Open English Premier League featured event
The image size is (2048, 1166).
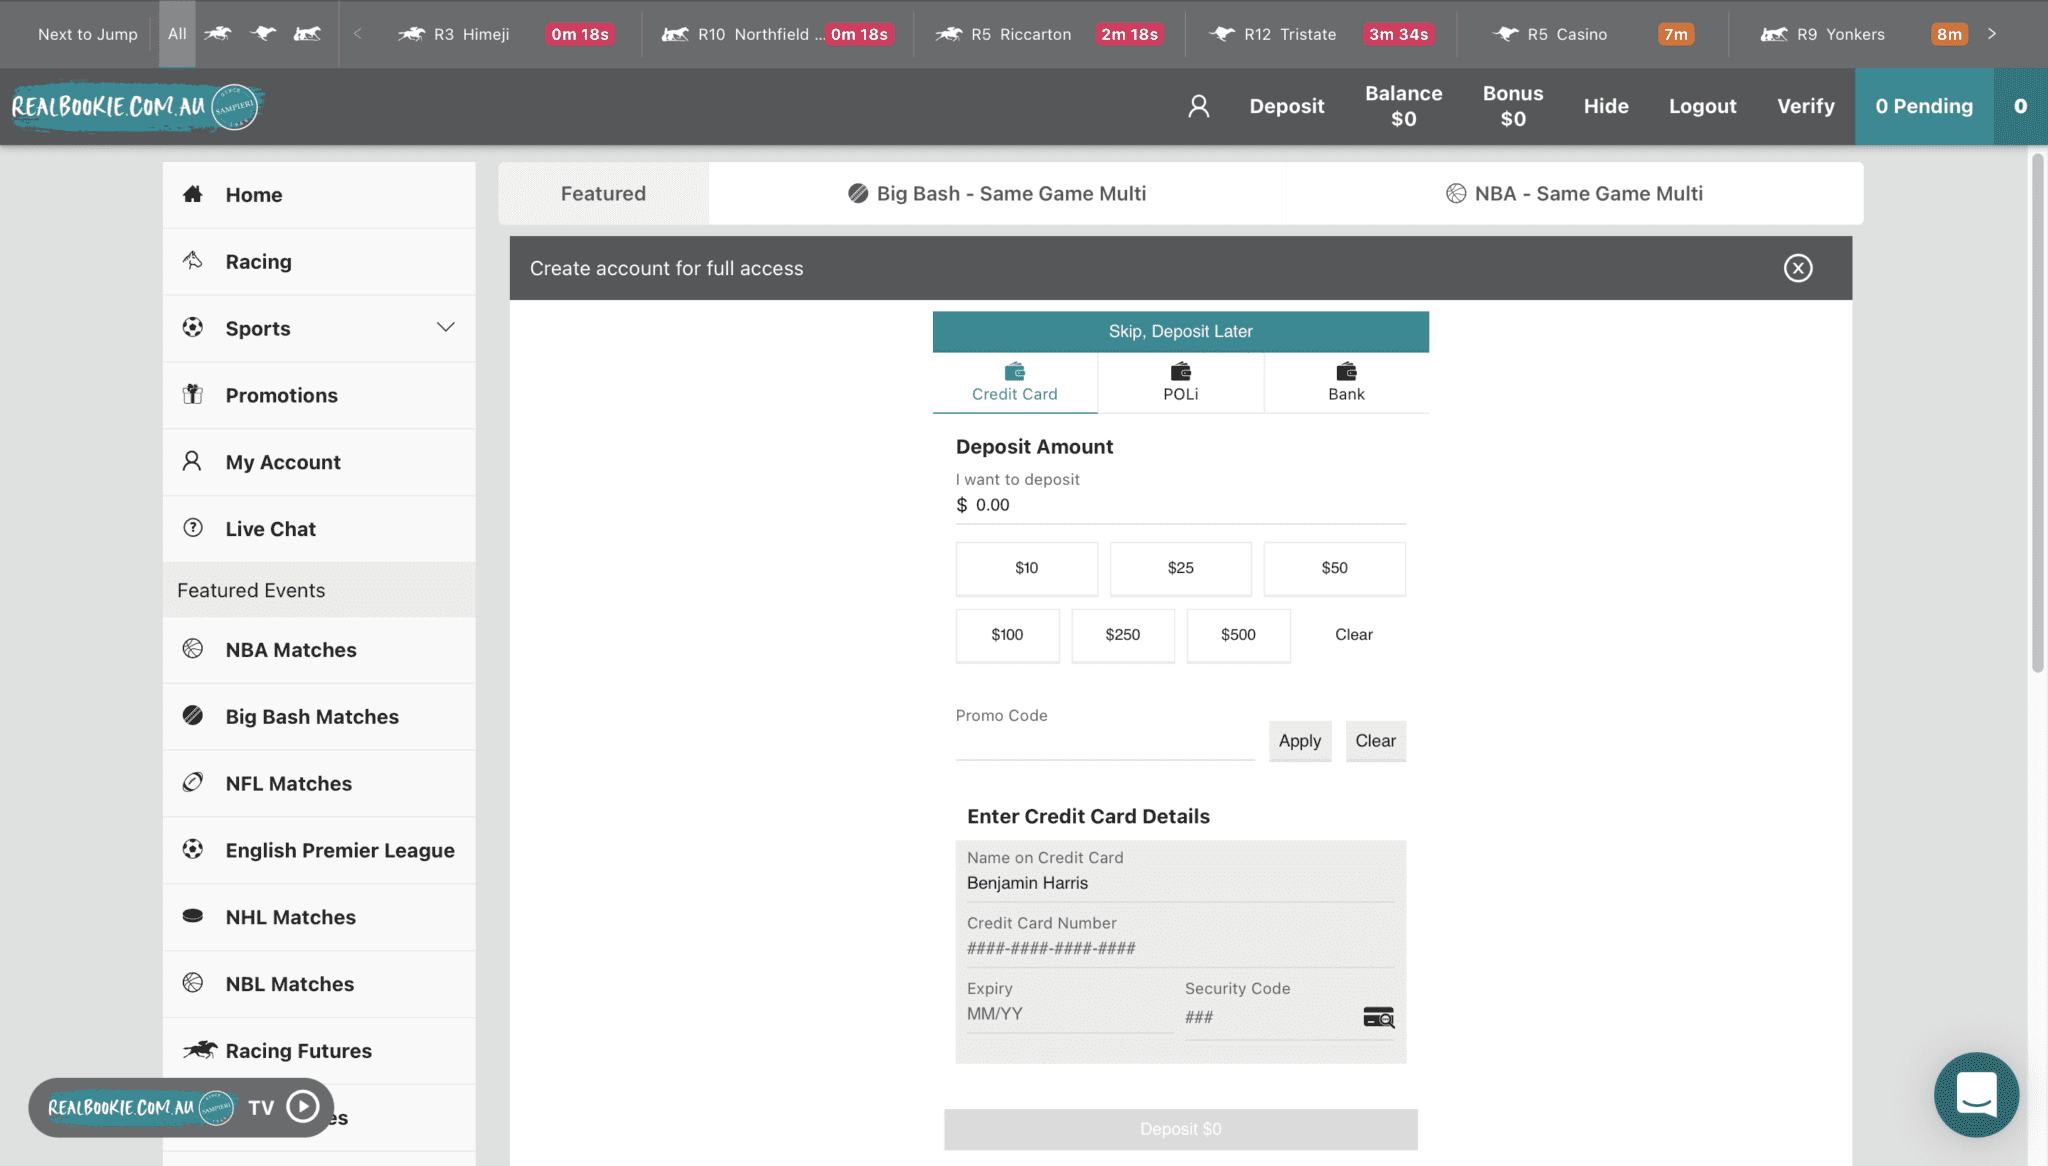click(x=319, y=851)
